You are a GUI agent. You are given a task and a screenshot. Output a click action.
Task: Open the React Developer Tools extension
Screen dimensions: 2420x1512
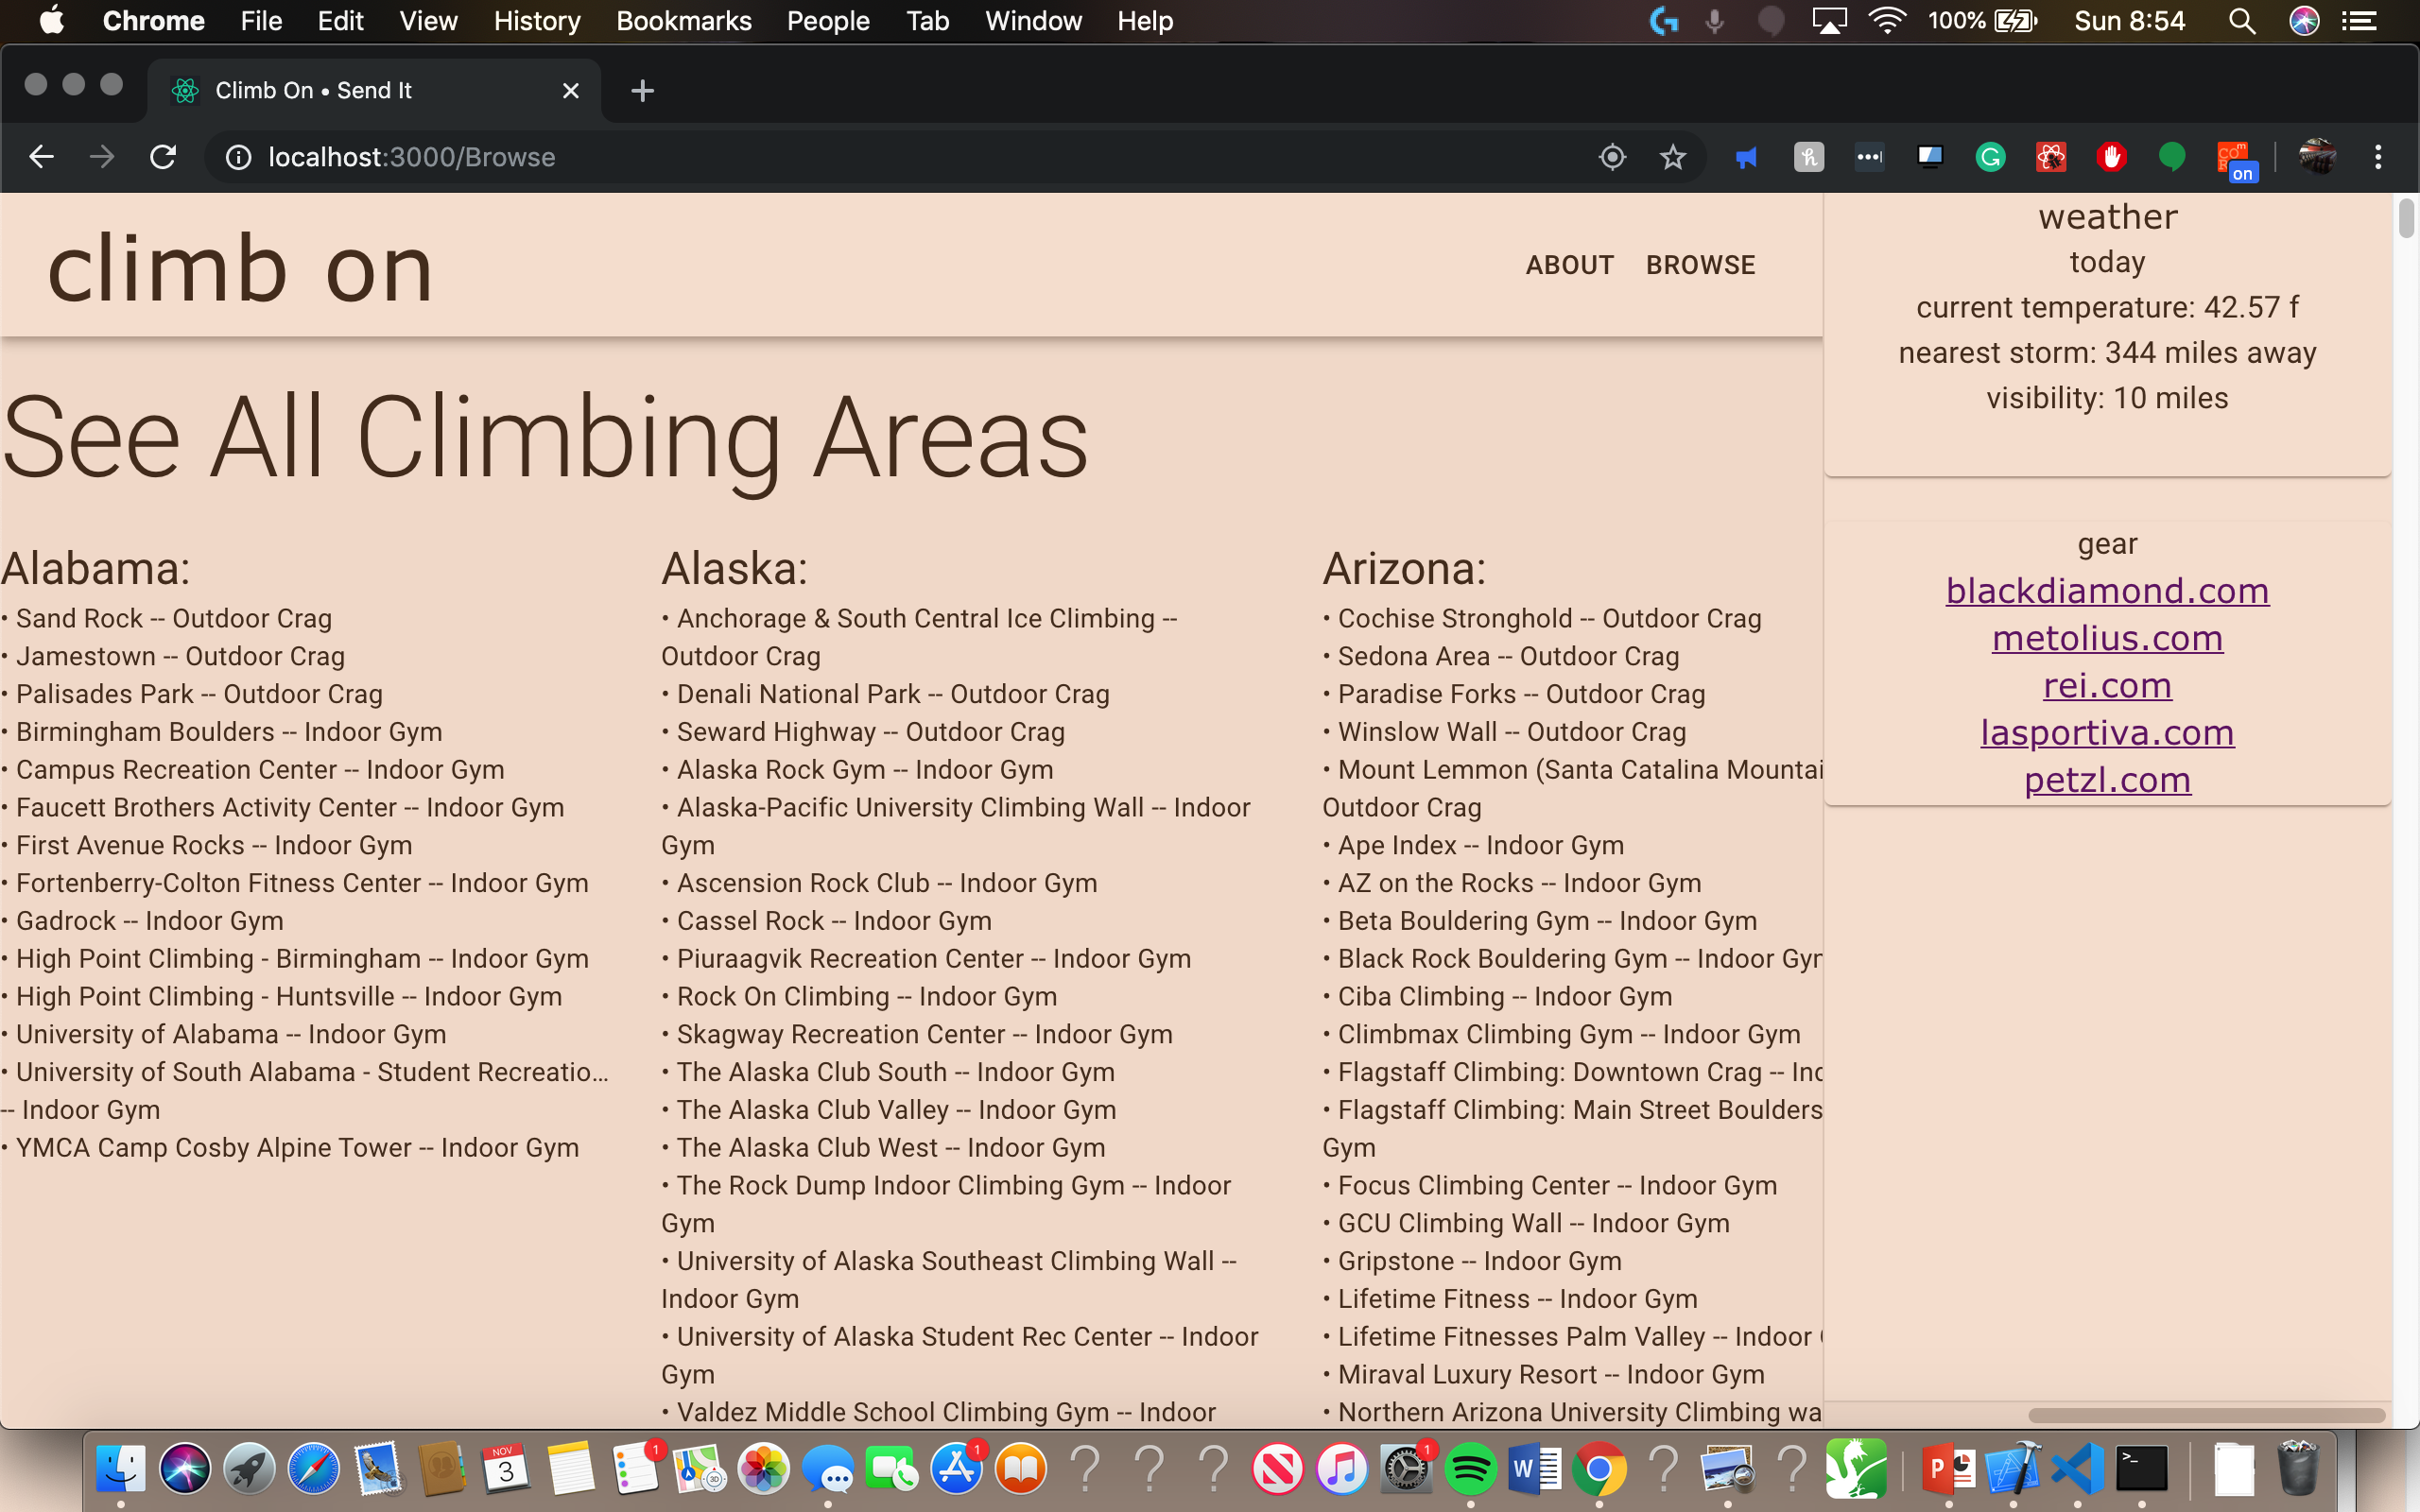[2050, 157]
